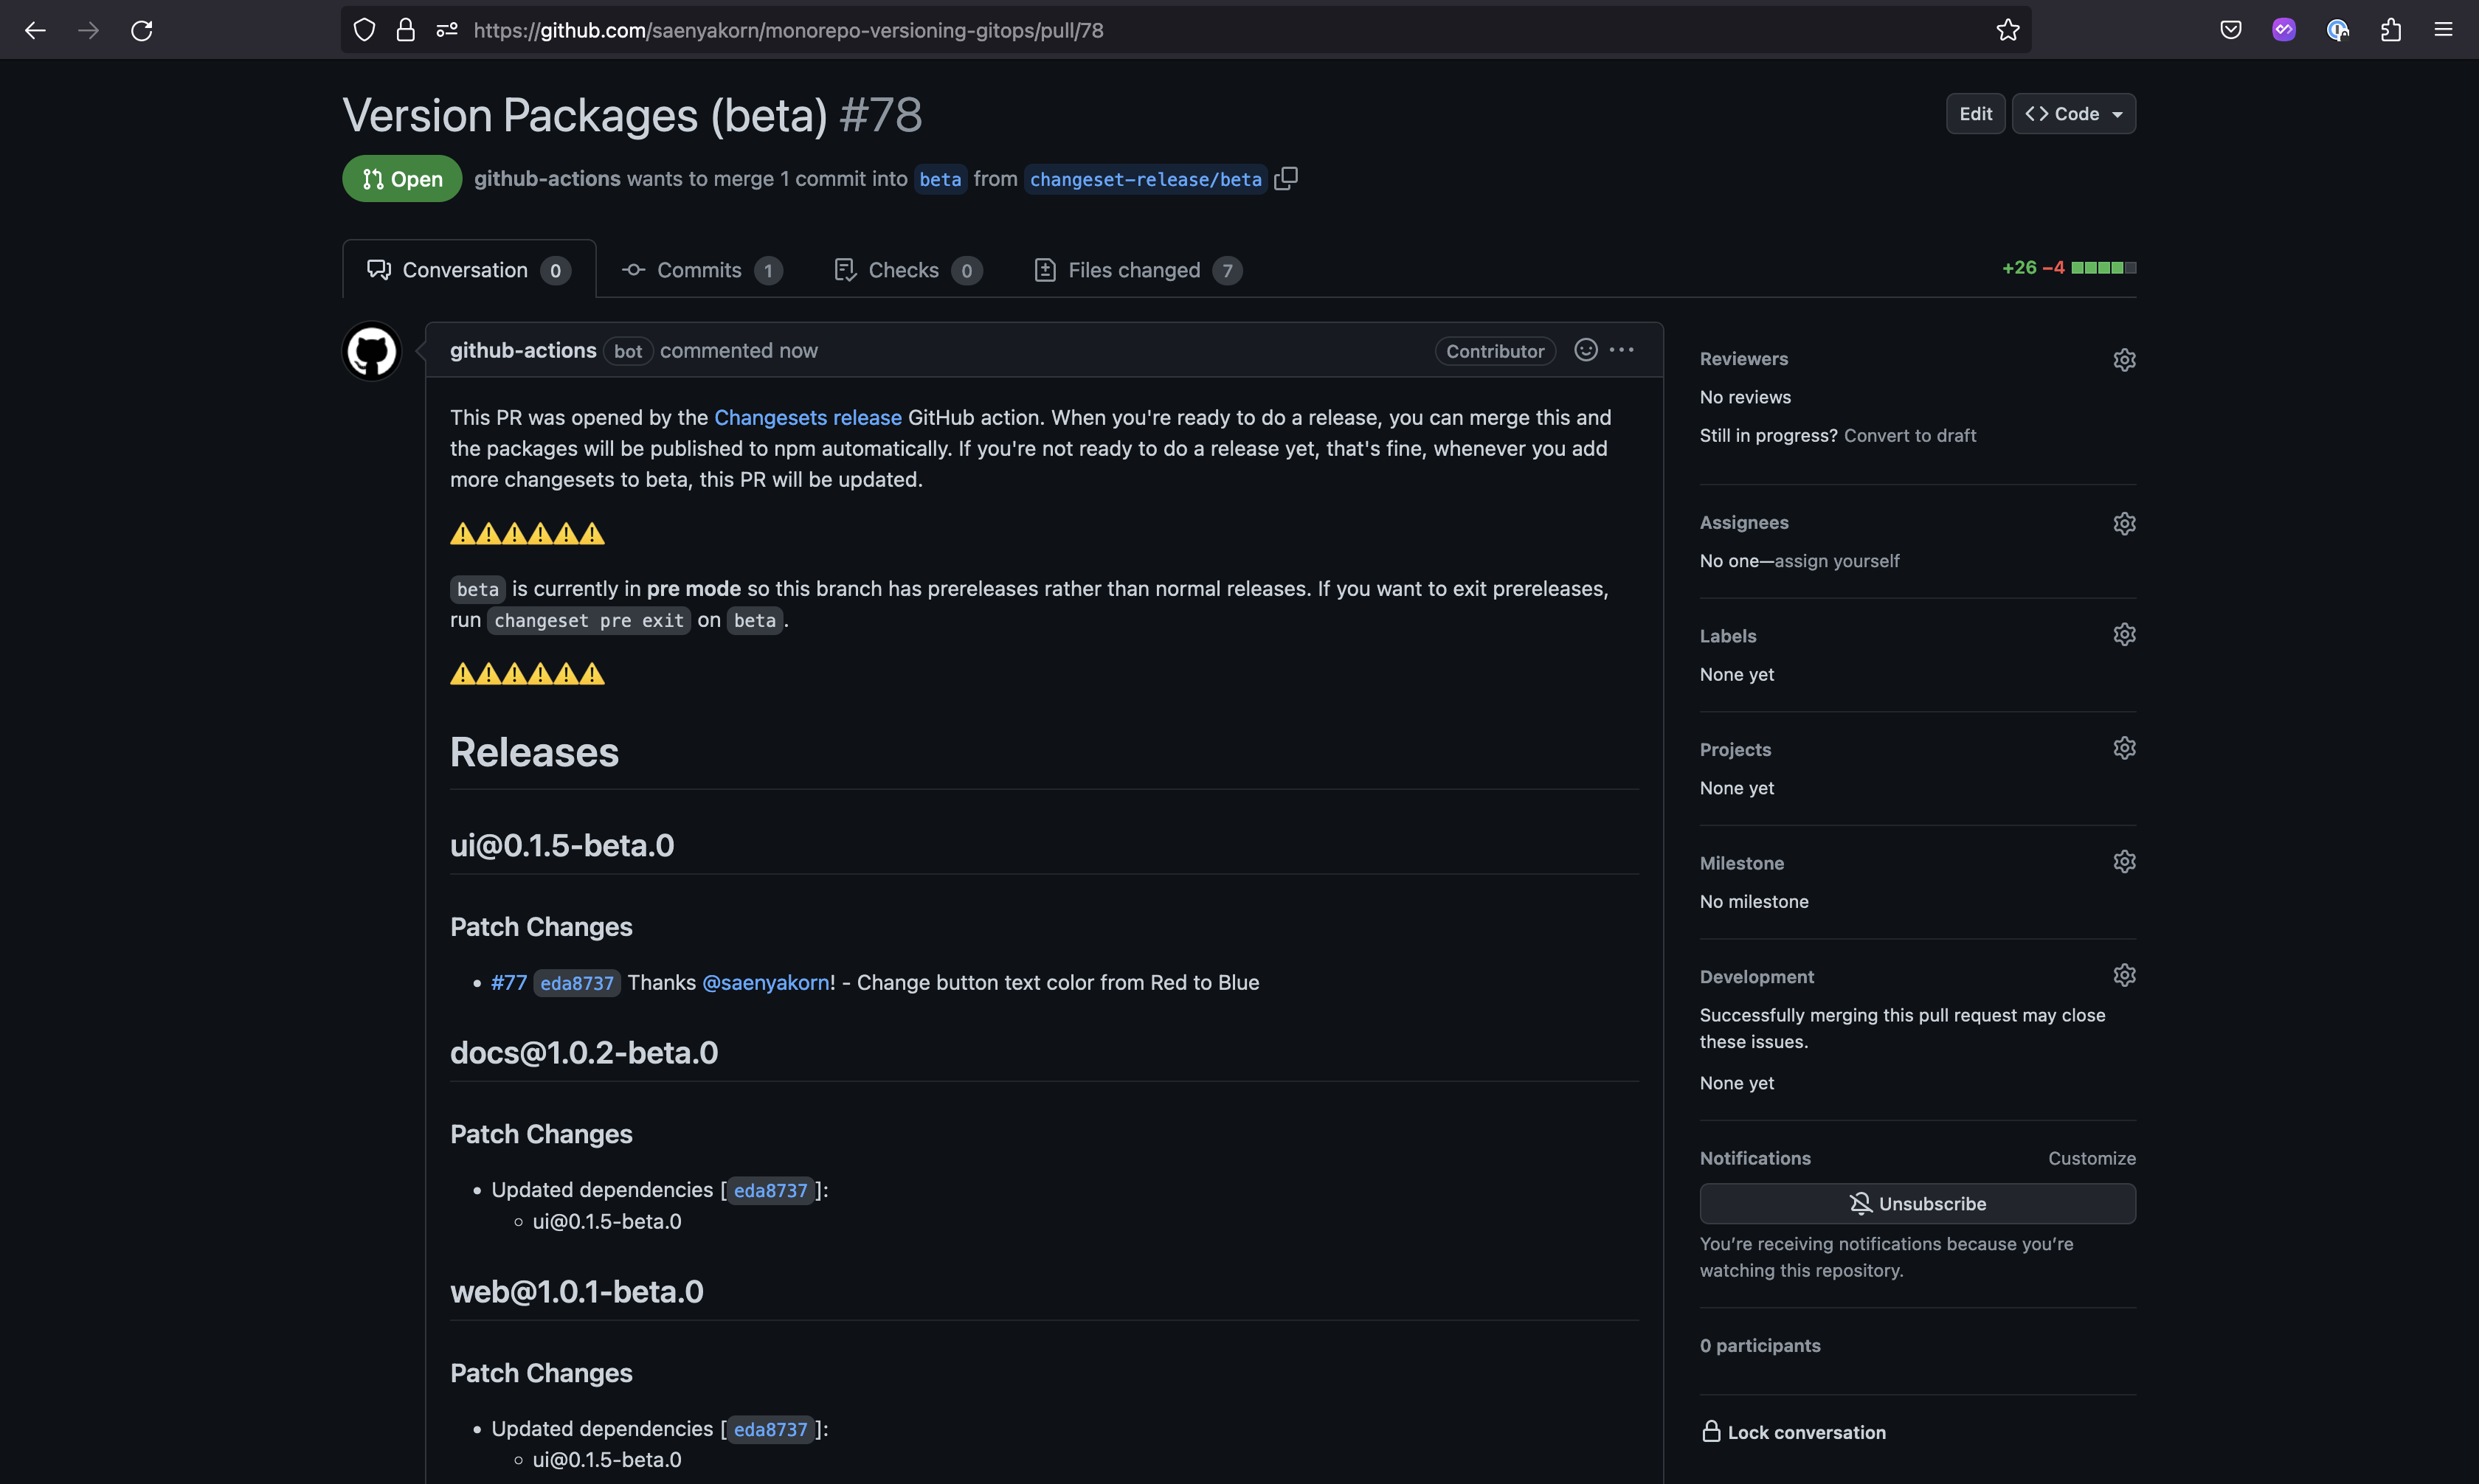The height and width of the screenshot is (1484, 2479).
Task: Click the 0 participants text
Action: 1760,1346
